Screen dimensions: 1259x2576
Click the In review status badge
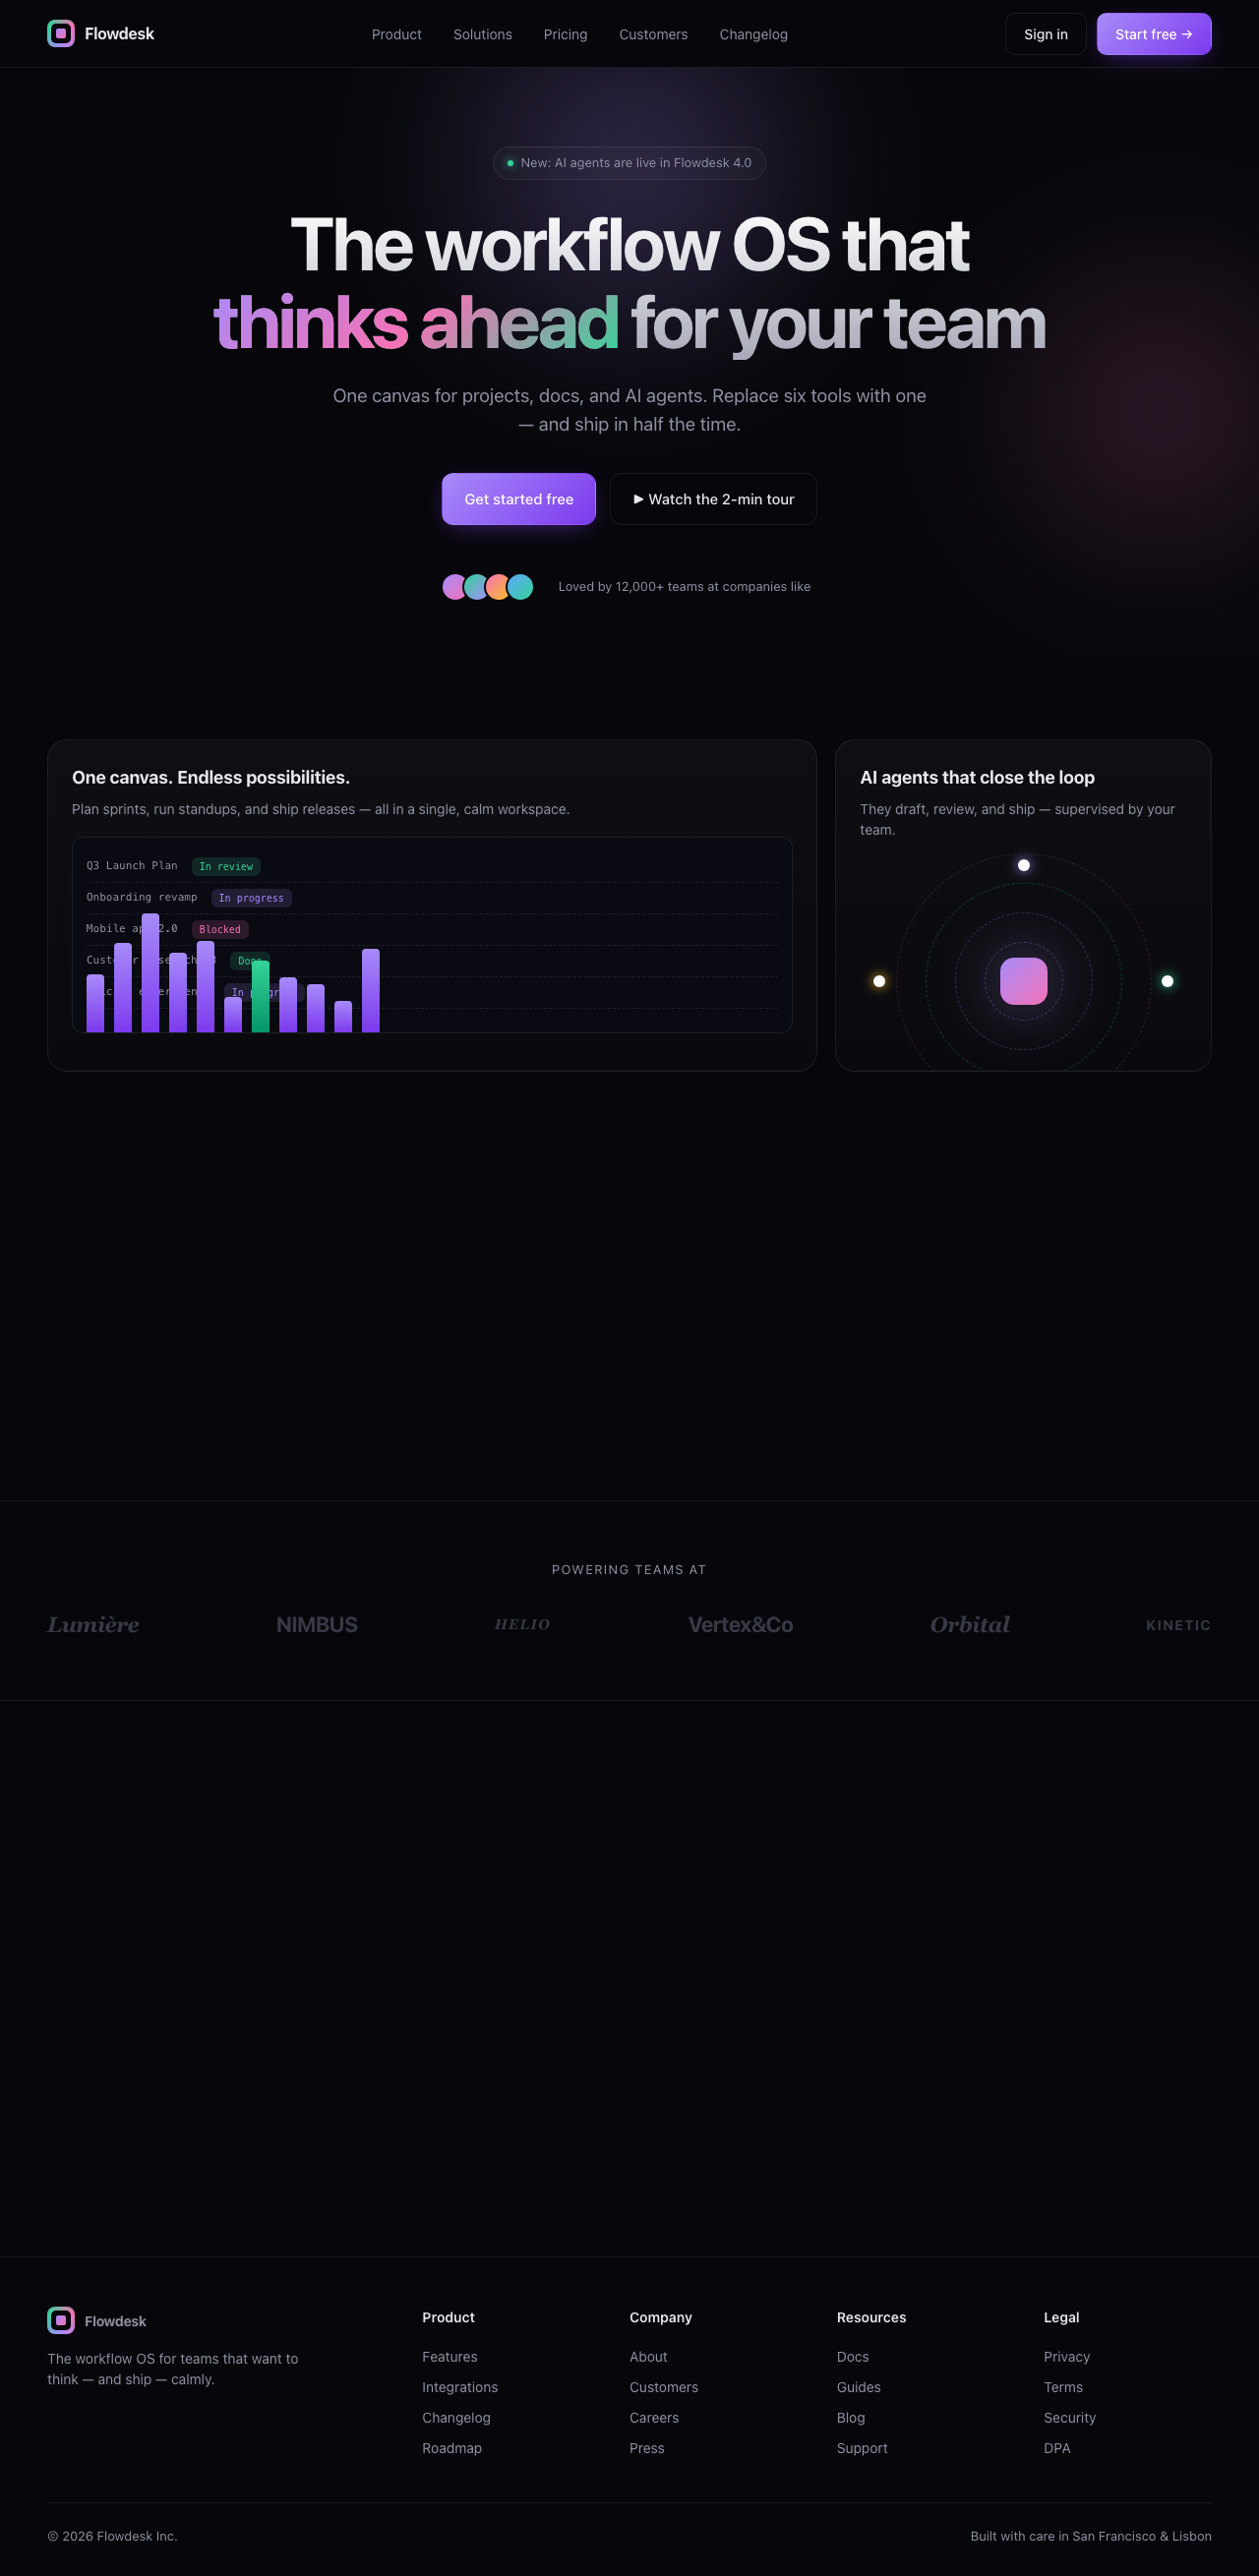tap(226, 867)
